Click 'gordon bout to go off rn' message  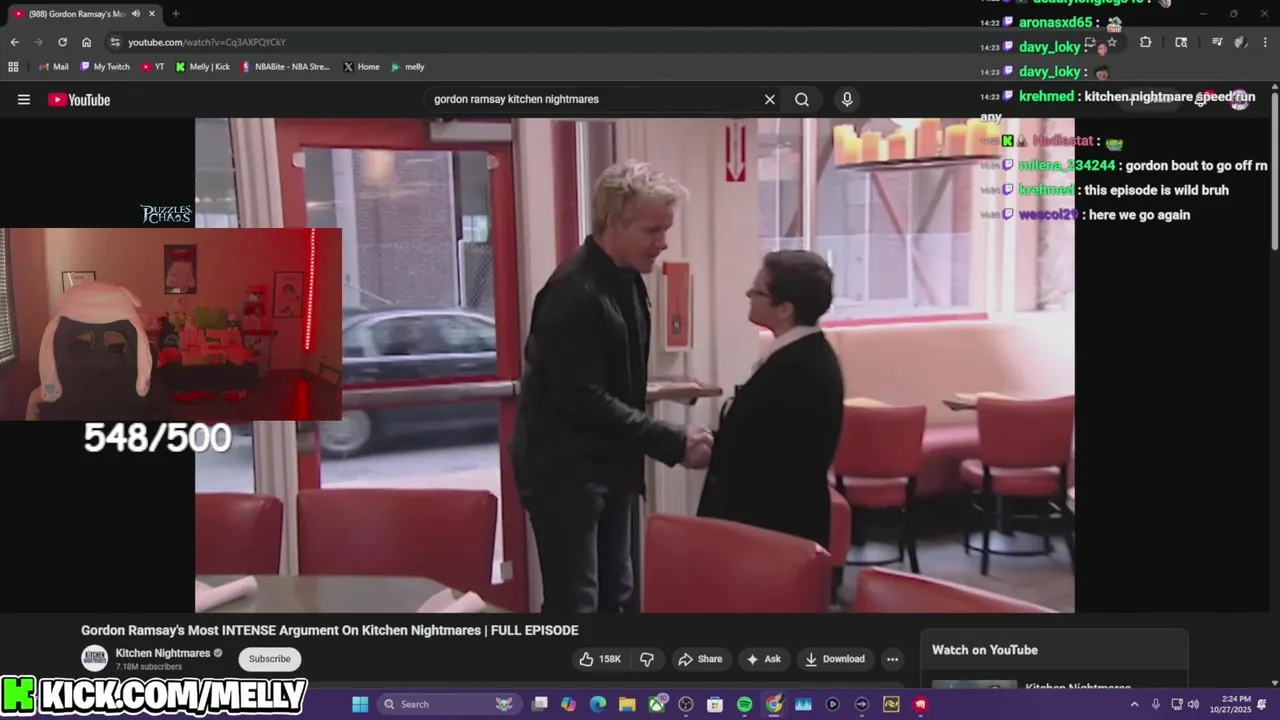pos(1196,166)
